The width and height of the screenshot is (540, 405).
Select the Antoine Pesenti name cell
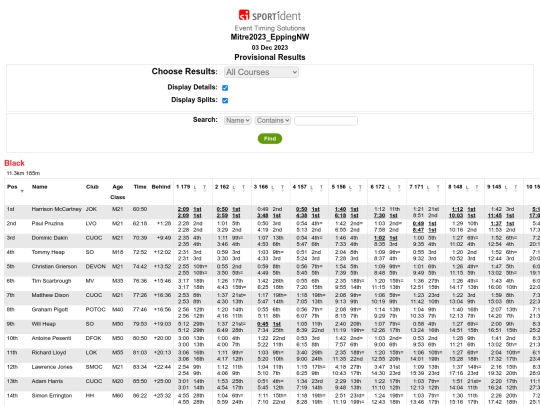tap(50, 339)
